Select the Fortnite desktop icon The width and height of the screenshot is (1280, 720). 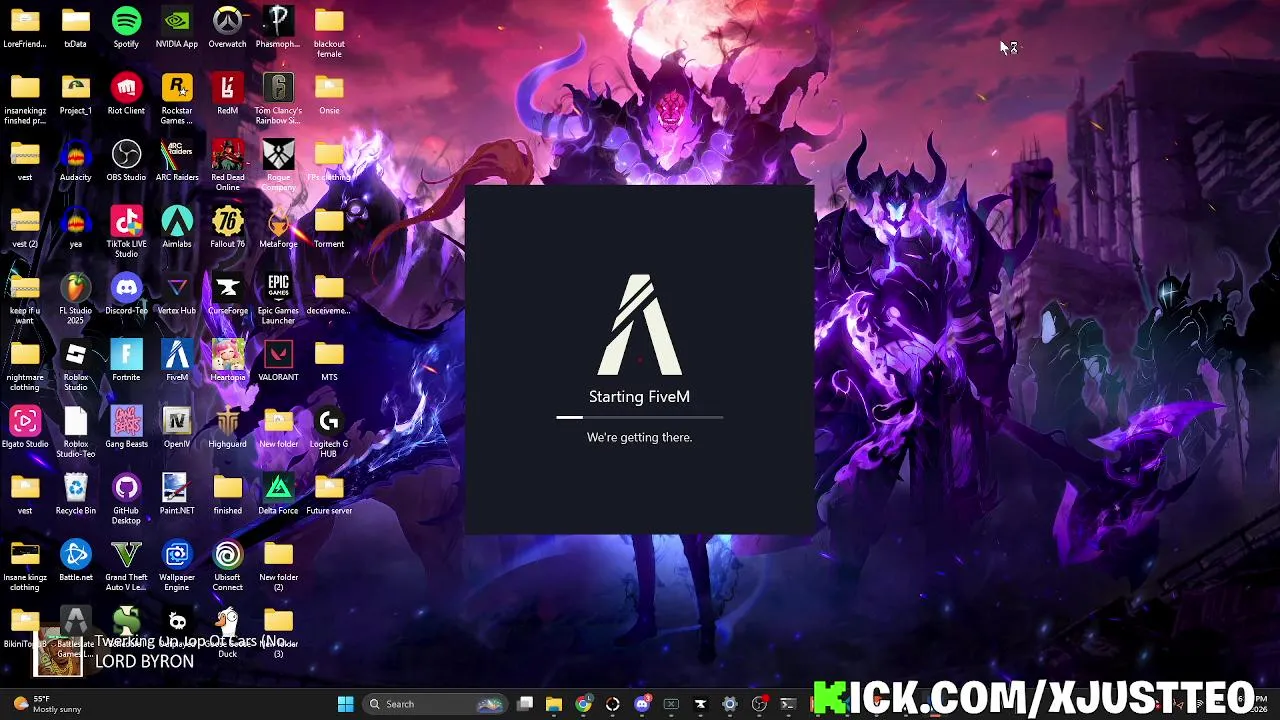coord(126,361)
